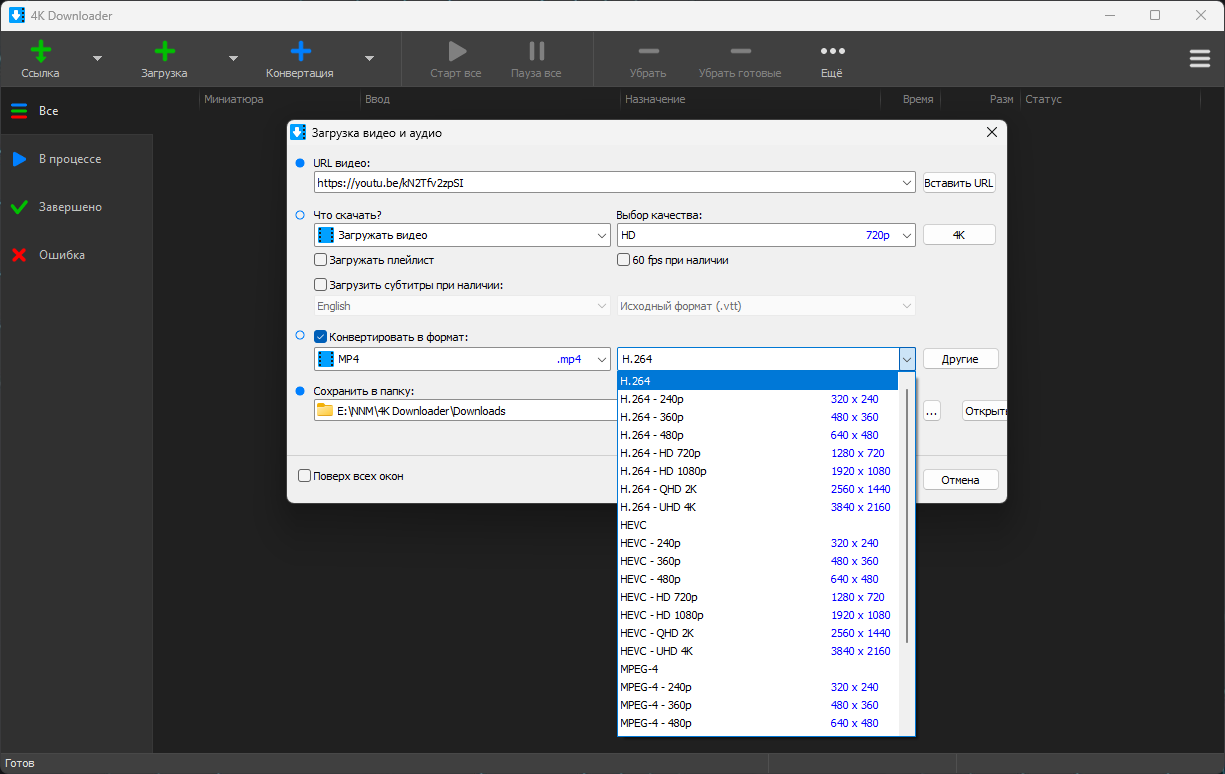1225x774 pixels.
Task: Show Завершено downloads
Action: point(76,207)
